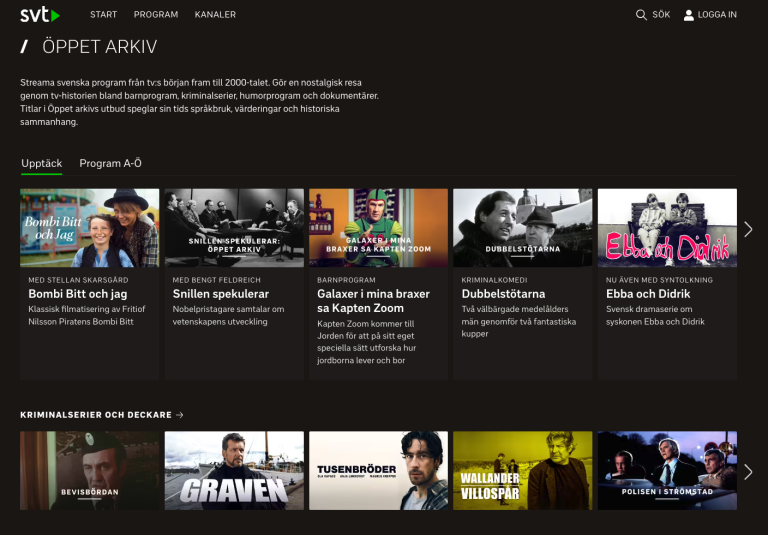Screen dimensions: 768x535
Task: Click arrow icon beside Kriminalserier och deckare
Action: 180,415
